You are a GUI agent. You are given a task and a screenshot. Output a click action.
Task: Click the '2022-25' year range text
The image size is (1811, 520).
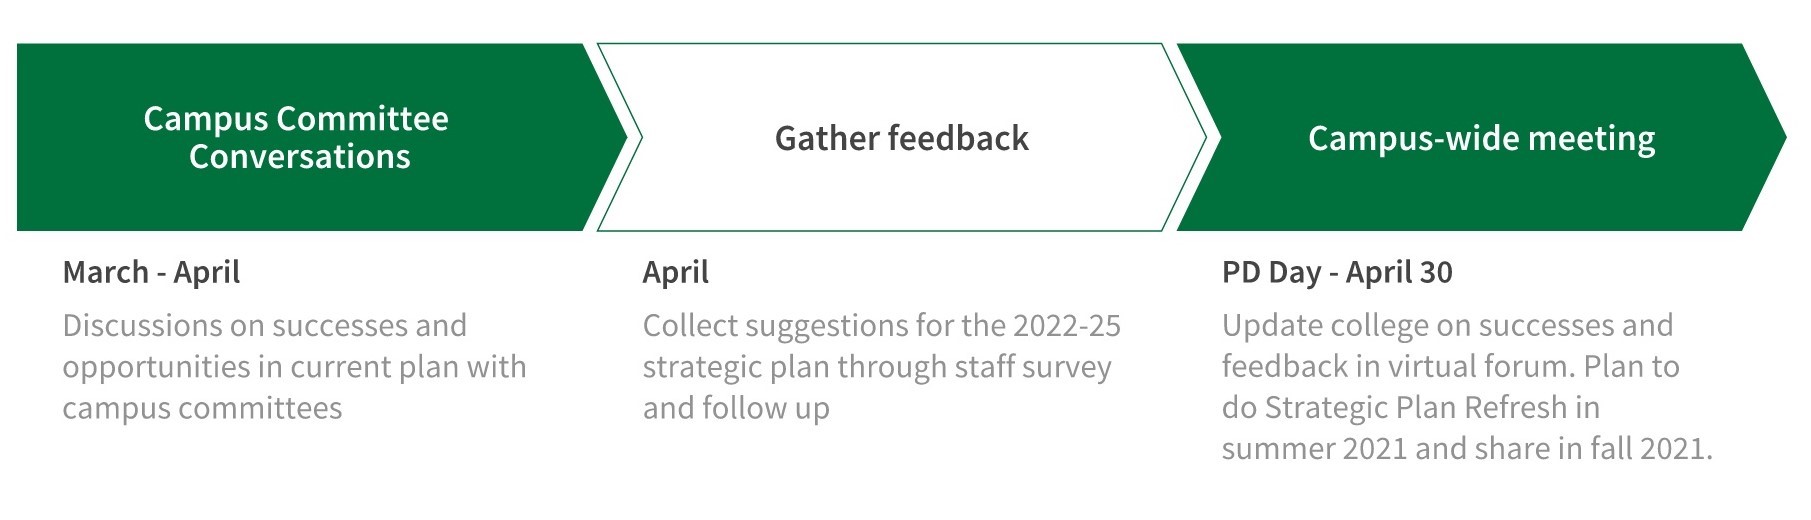[1067, 325]
